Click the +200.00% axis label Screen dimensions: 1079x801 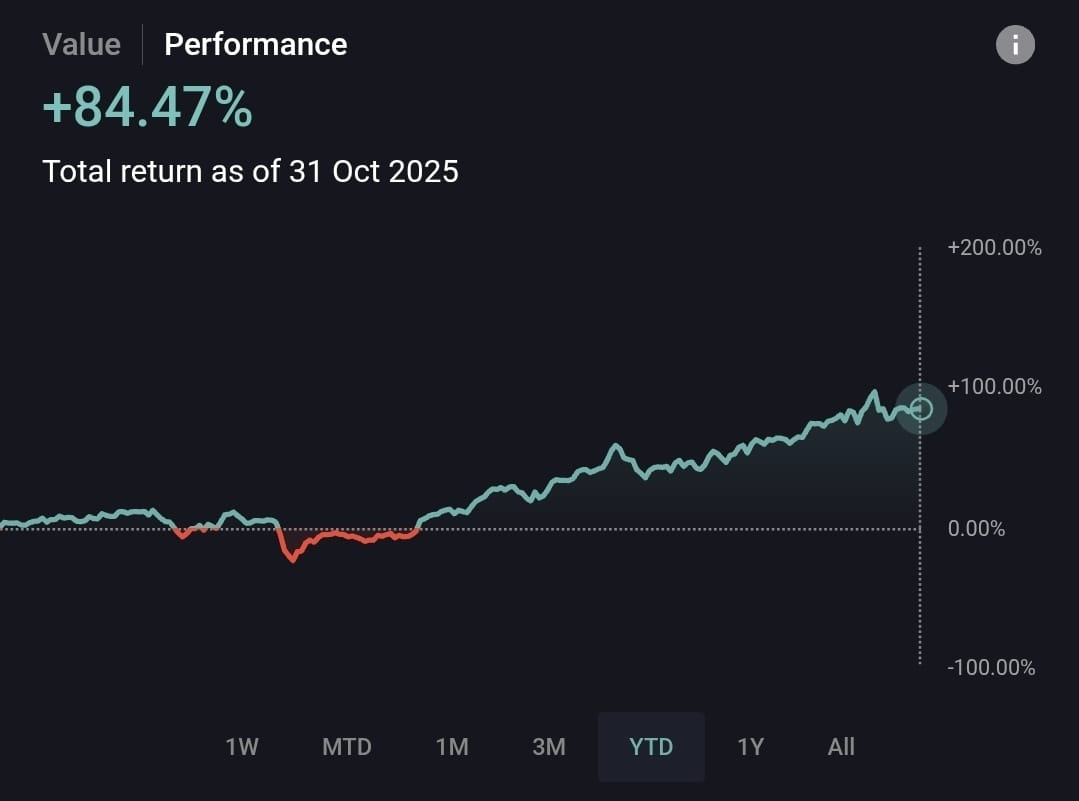[994, 248]
